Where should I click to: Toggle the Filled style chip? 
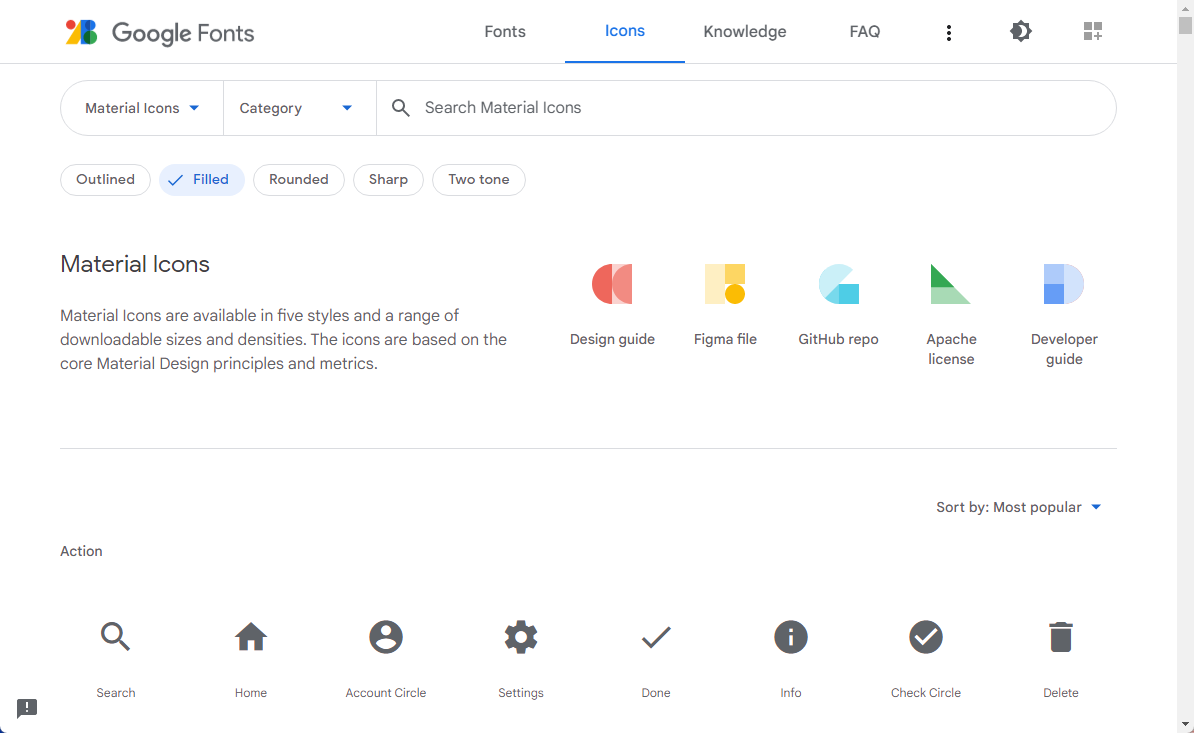(202, 180)
